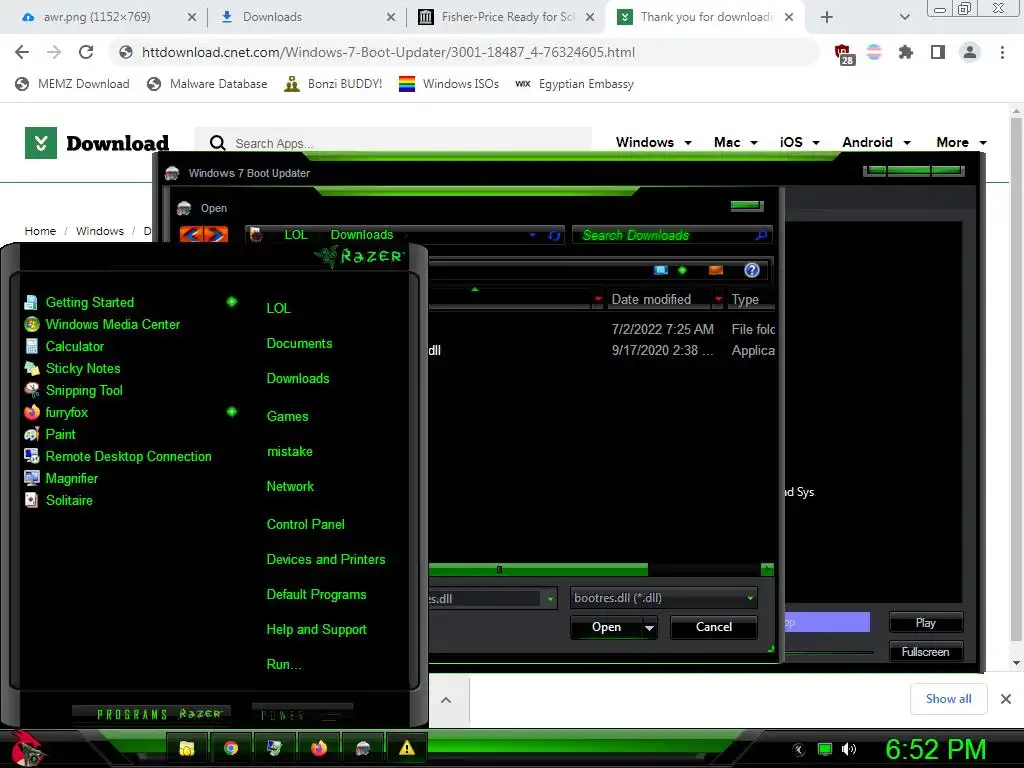This screenshot has width=1024, height=768.
Task: Open Android category dropdown on CNET
Action: click(876, 142)
